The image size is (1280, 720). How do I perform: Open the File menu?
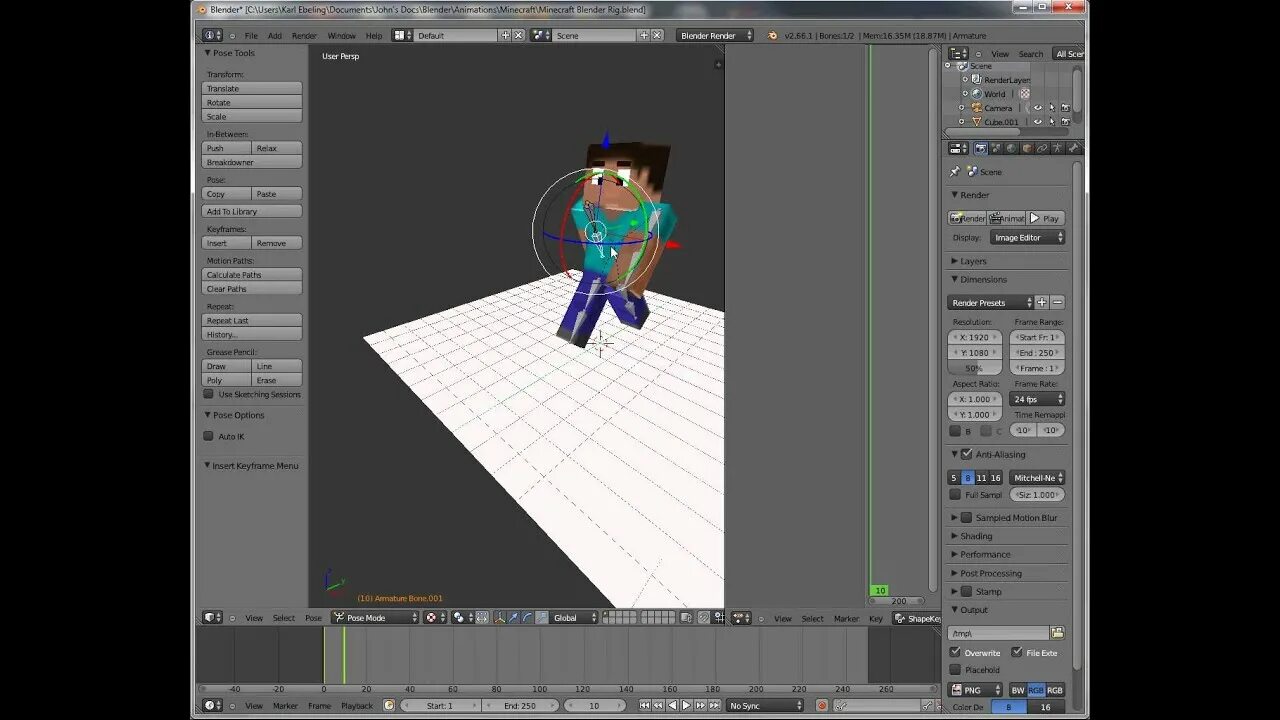click(x=251, y=36)
